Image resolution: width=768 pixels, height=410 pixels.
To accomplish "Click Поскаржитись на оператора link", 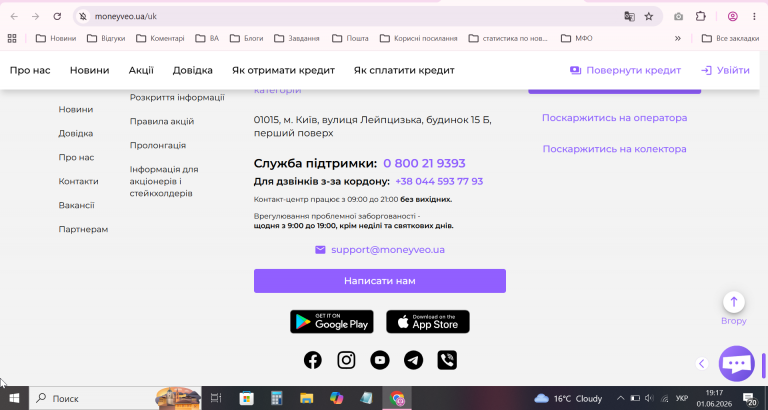I will click(x=614, y=118).
